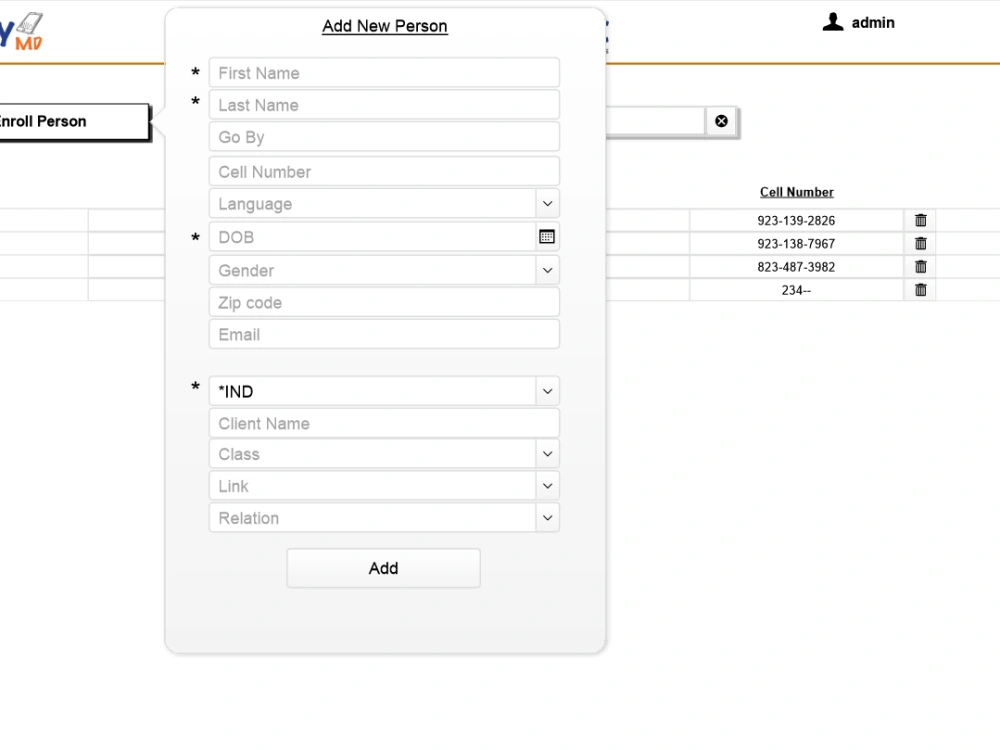Delete the row with 923-138-7967
This screenshot has height=750, width=1000.
point(920,243)
